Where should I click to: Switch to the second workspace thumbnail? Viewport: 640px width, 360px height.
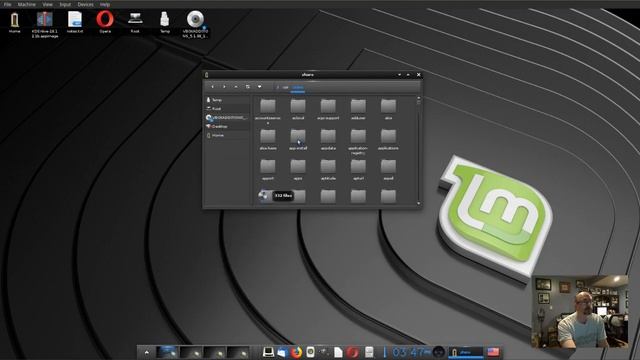190,352
